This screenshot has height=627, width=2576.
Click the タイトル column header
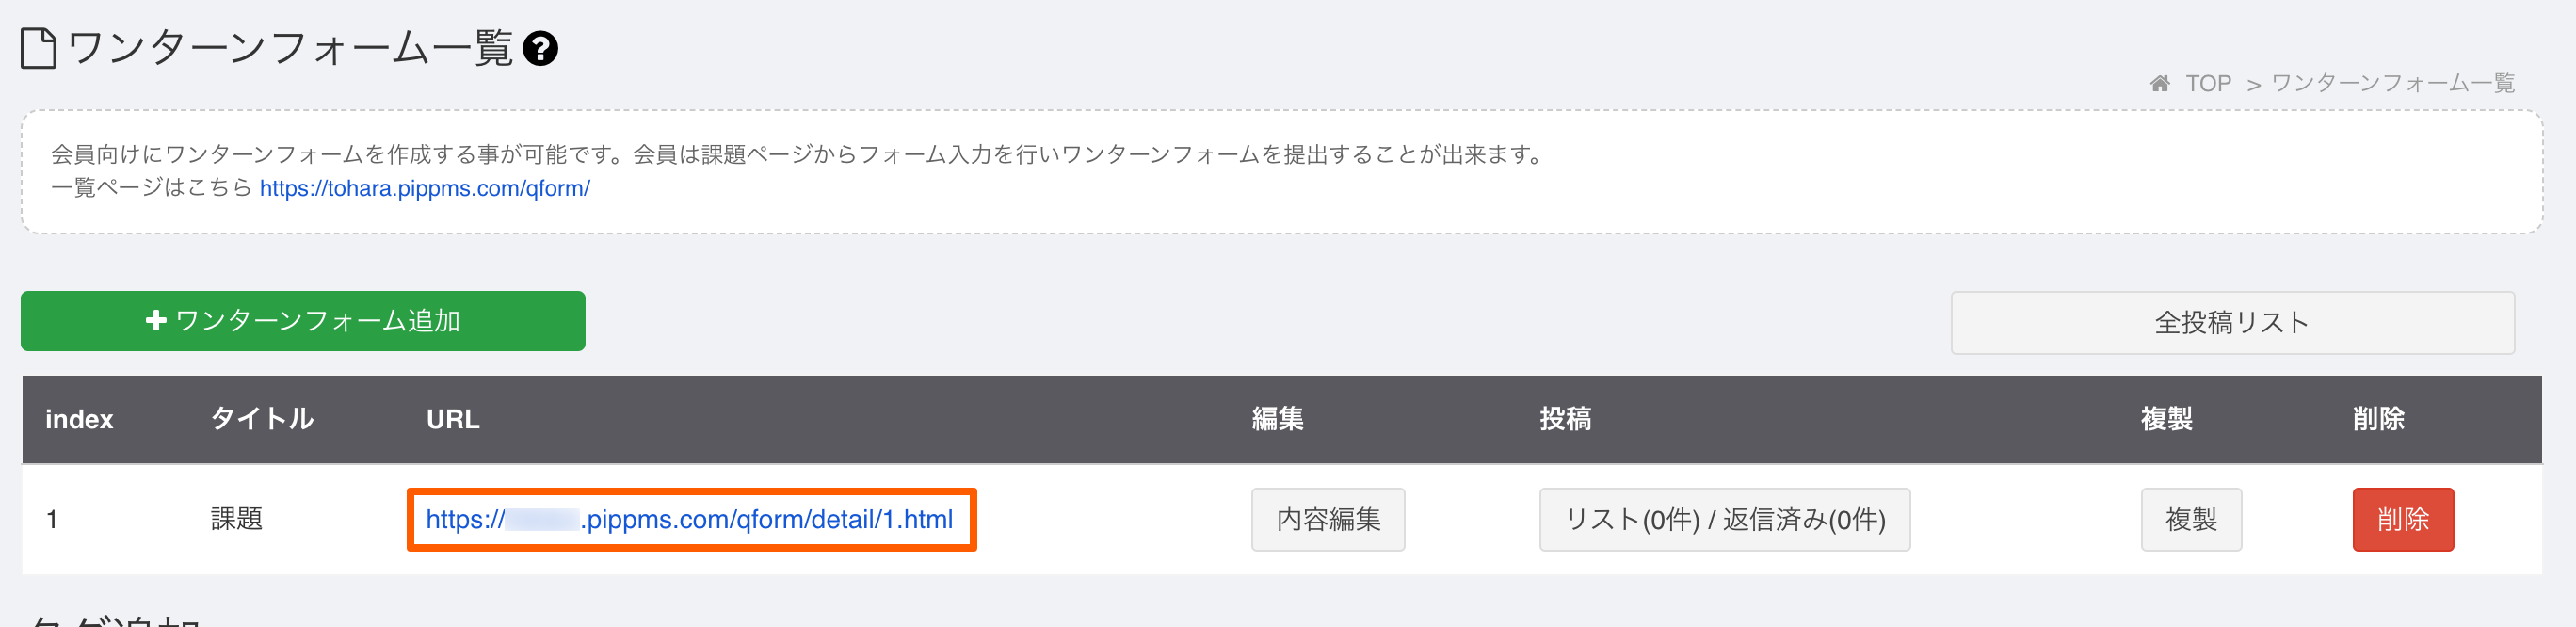262,419
